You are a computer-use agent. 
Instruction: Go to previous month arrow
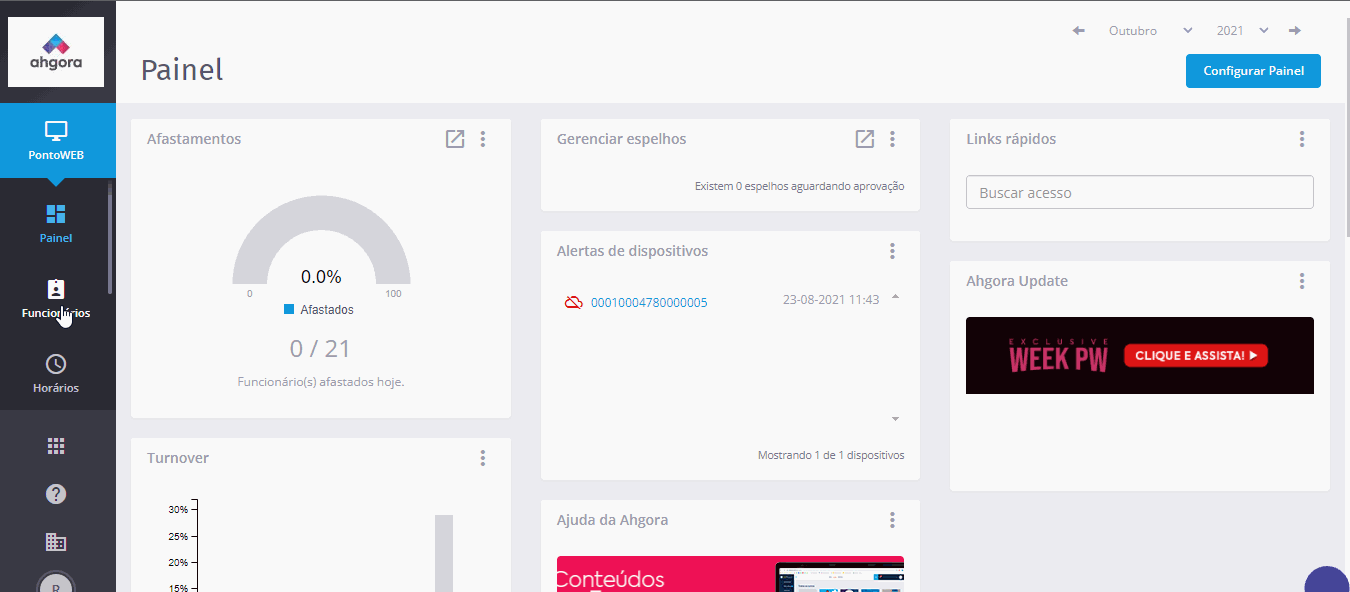pos(1079,31)
